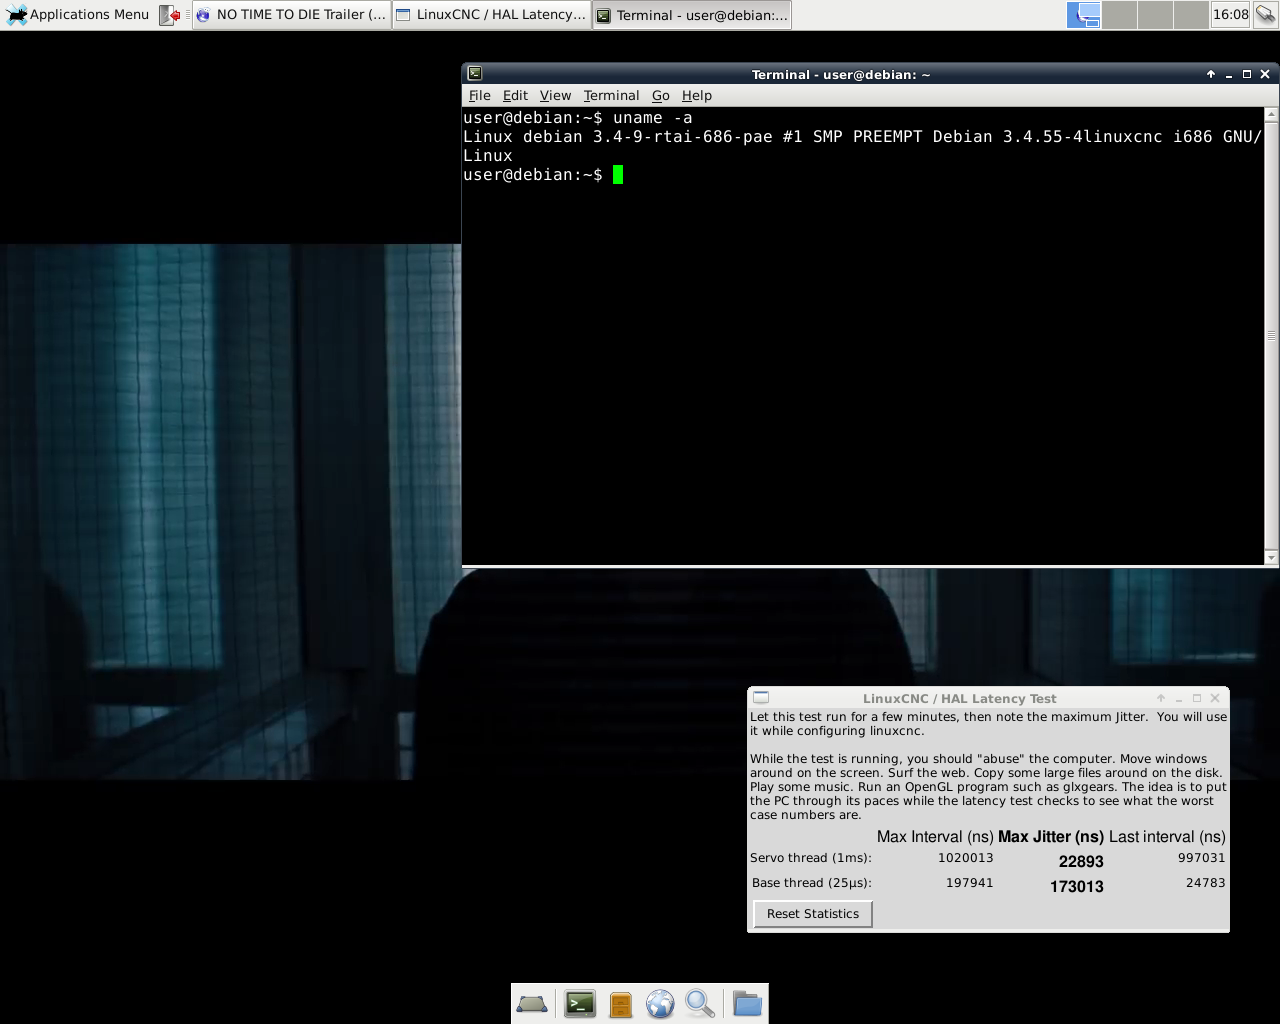Switch to third workspace in pager
The image size is (1280, 1024).
(x=1154, y=15)
